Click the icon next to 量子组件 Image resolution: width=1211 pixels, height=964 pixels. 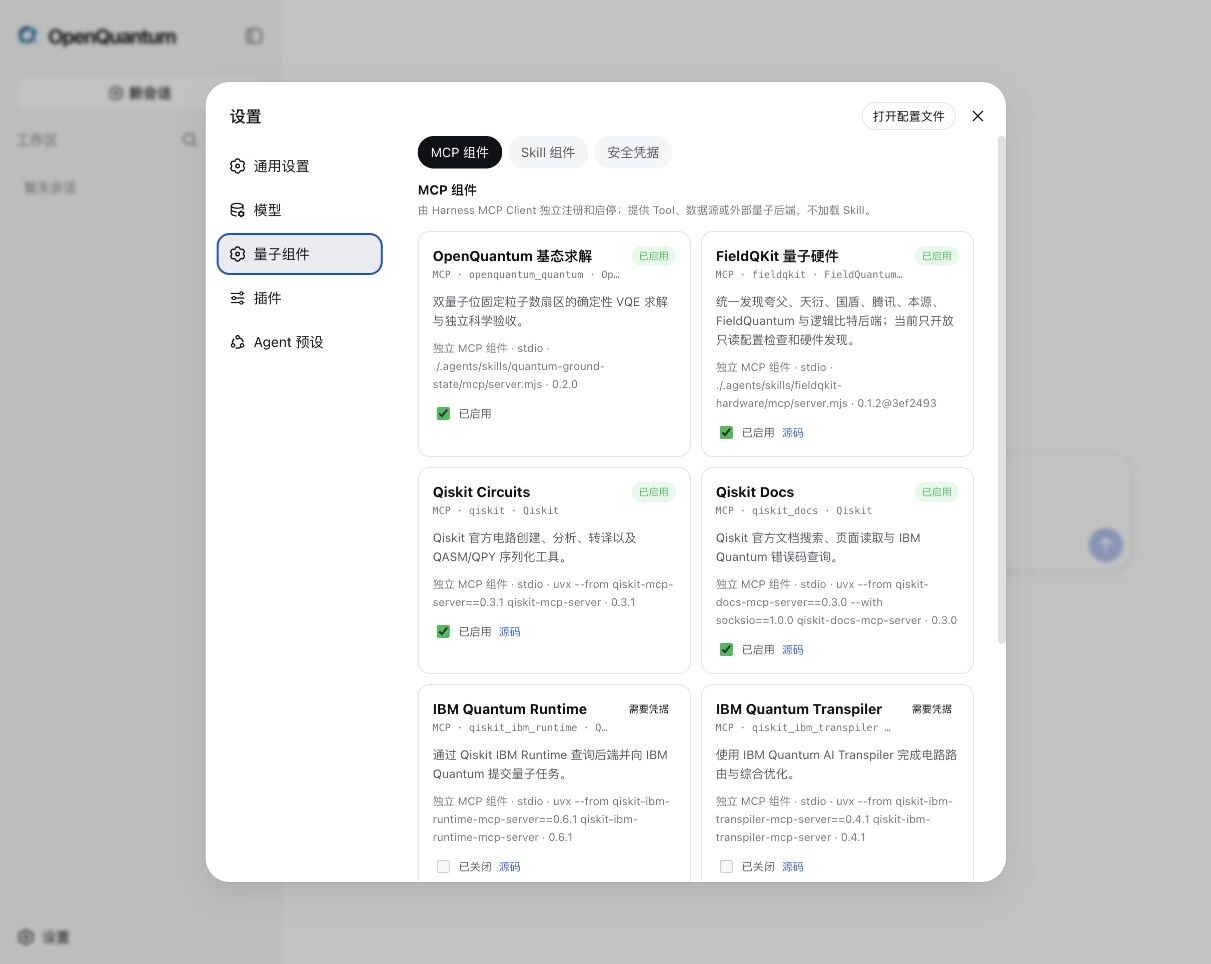click(x=237, y=254)
